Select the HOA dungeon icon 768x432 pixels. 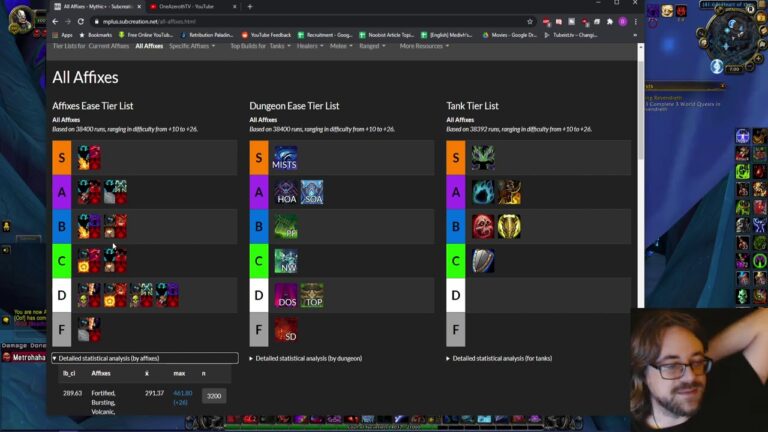[286, 192]
